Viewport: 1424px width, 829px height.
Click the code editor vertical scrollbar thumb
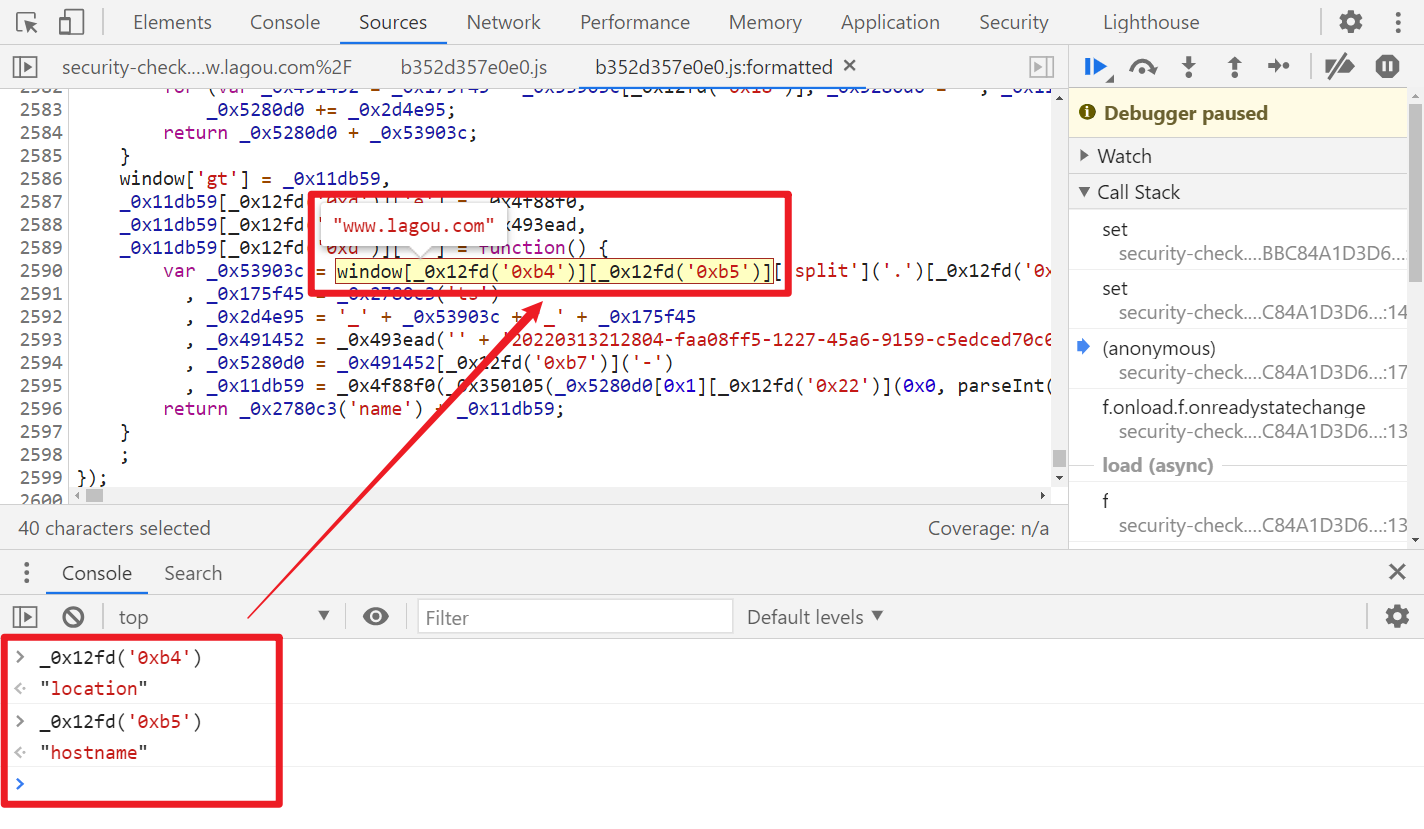1059,459
